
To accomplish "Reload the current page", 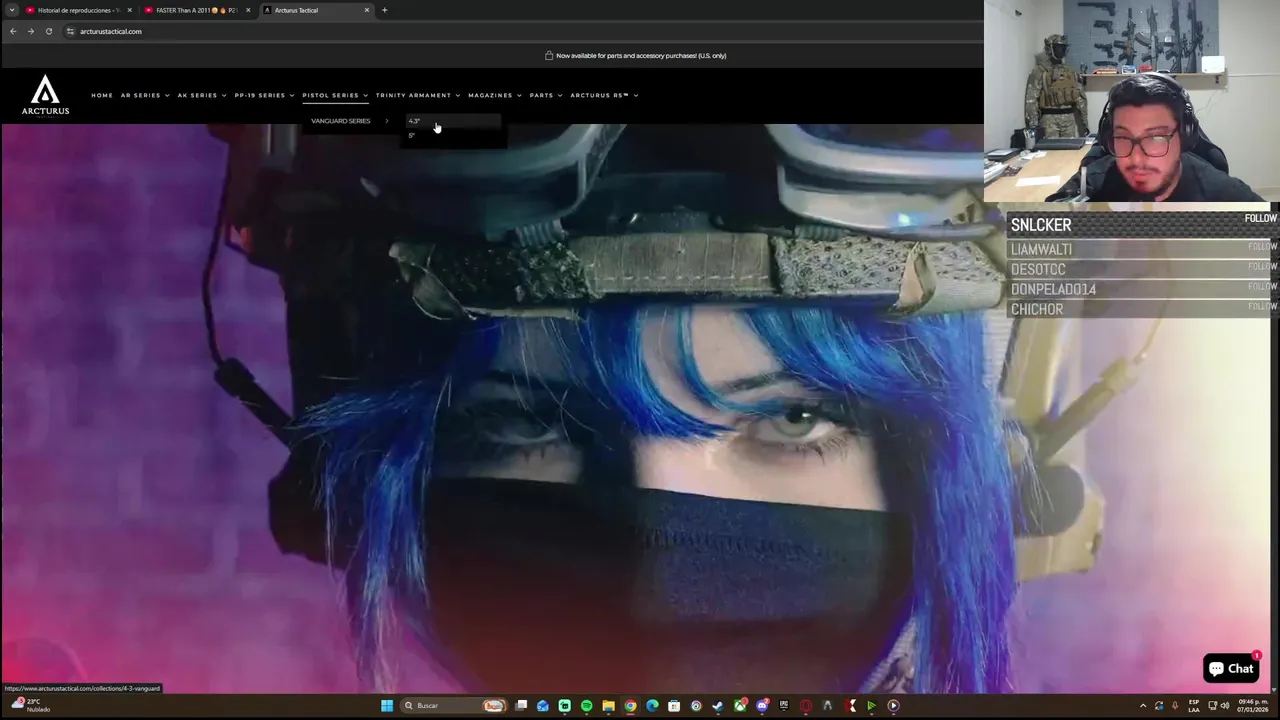I will pyautogui.click(x=48, y=31).
